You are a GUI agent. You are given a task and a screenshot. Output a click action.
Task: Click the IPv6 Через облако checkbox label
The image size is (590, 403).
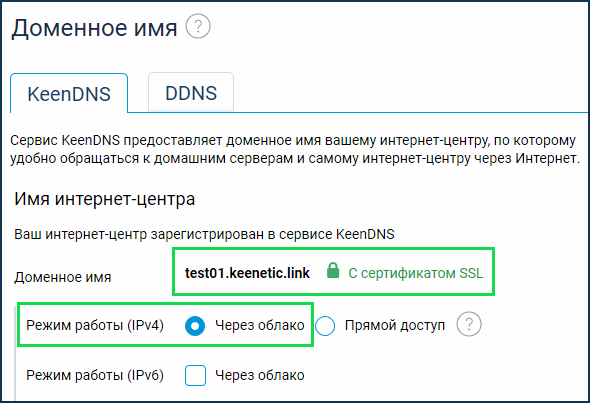pos(260,375)
